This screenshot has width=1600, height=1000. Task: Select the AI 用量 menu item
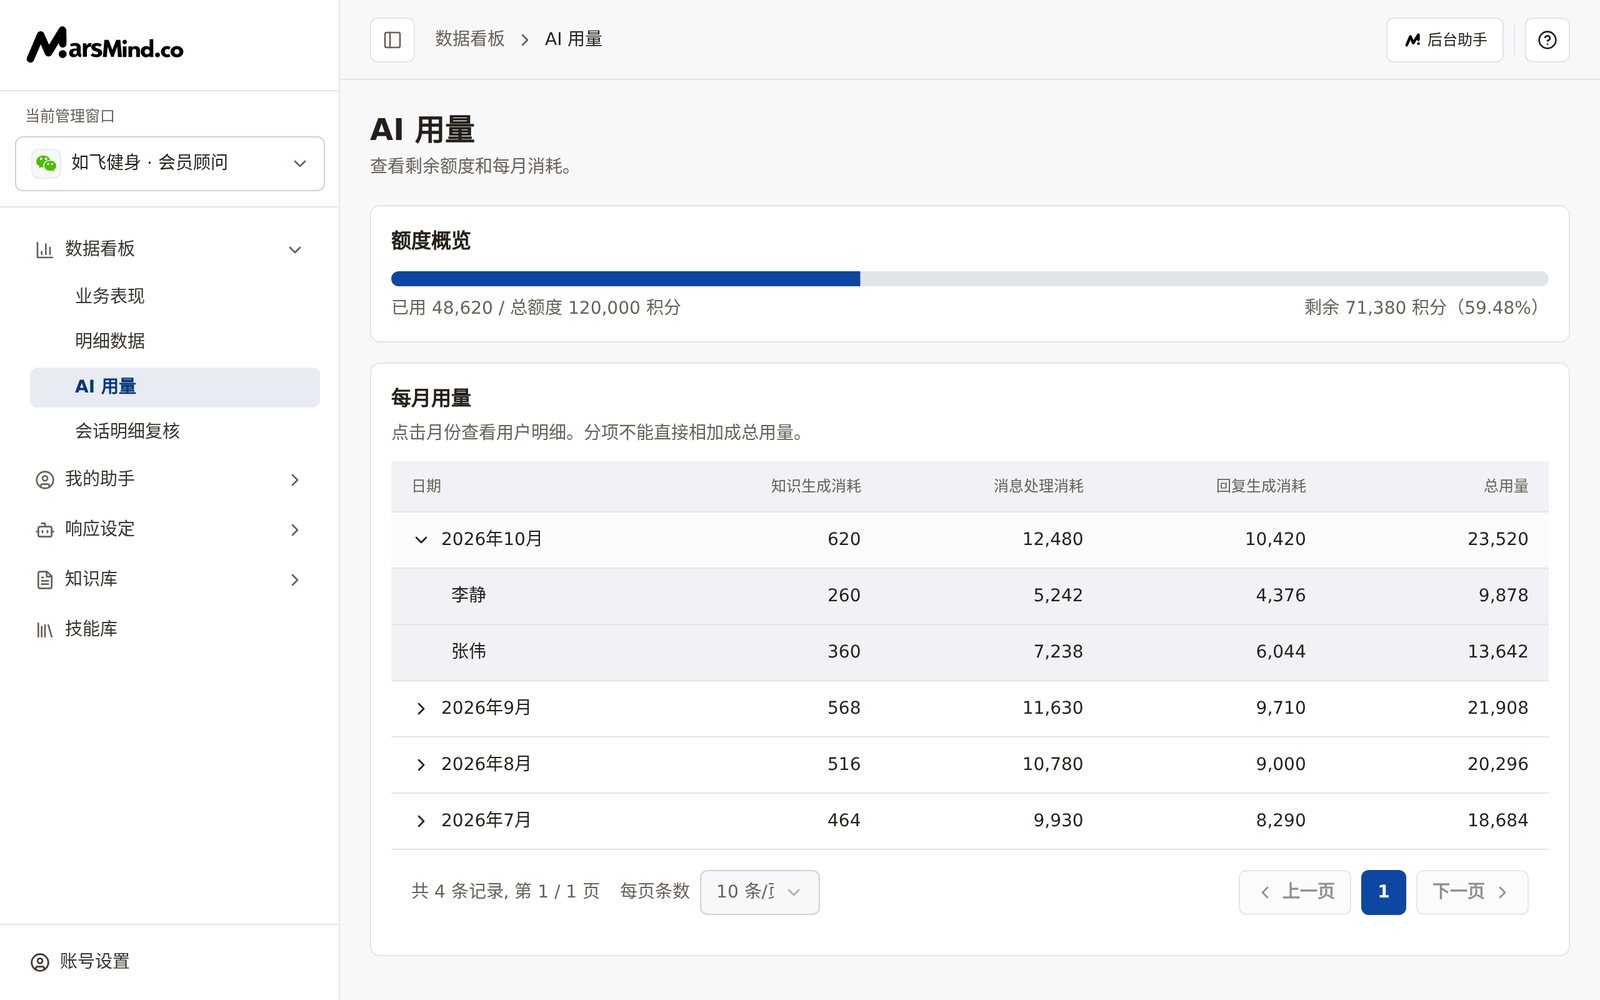(x=175, y=387)
